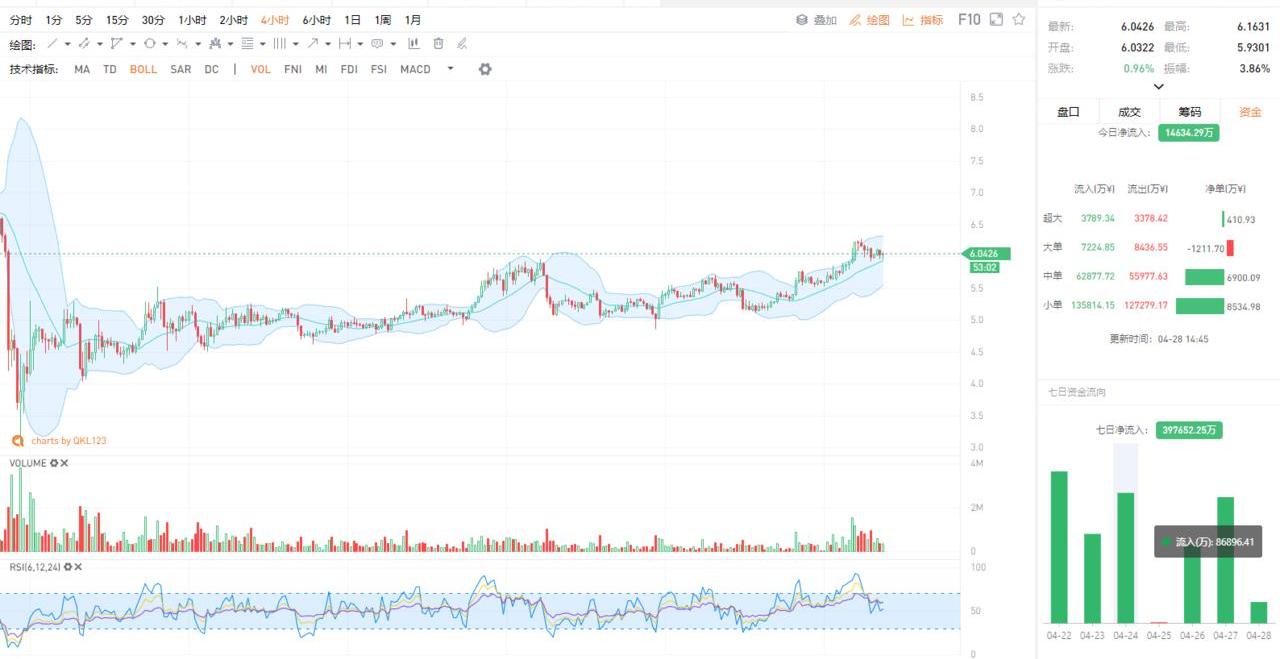This screenshot has width=1280, height=659.
Task: Open the arrow tool dropdown arrow
Action: (x=328, y=44)
